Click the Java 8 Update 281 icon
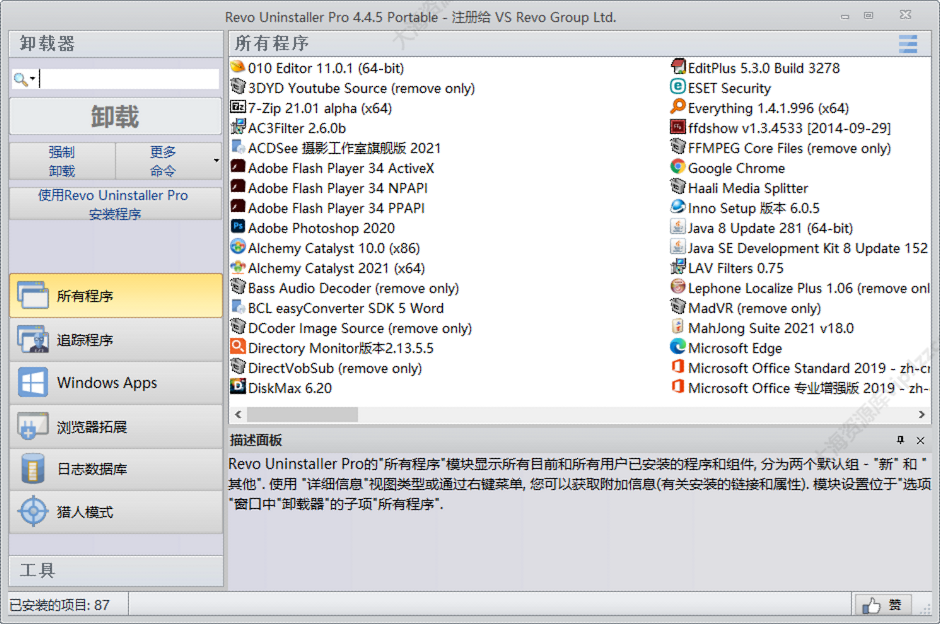940x624 pixels. [x=678, y=227]
